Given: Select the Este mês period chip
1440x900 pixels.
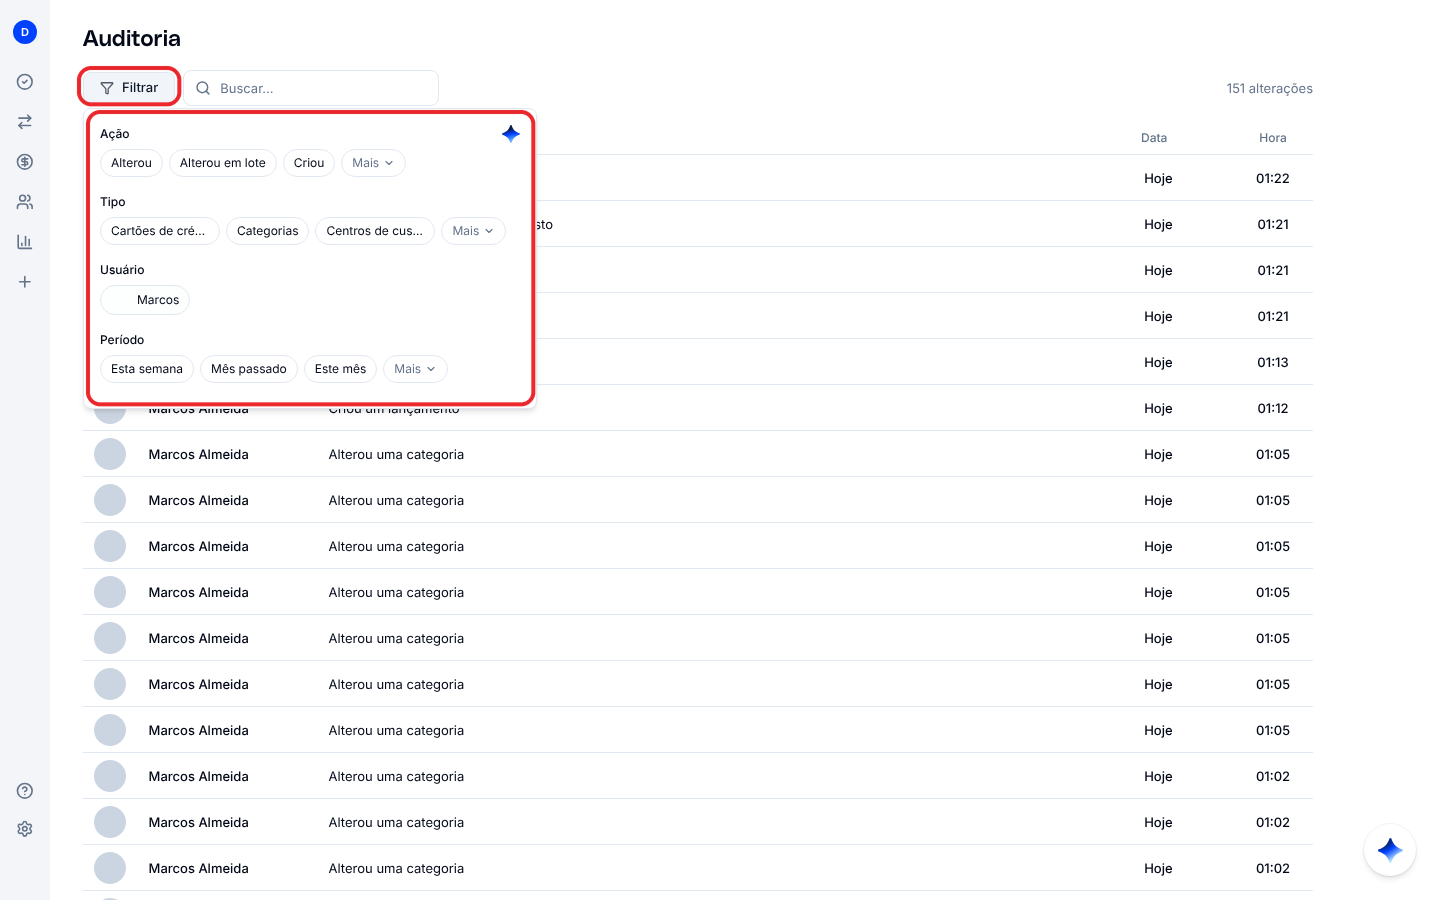Looking at the screenshot, I should pyautogui.click(x=341, y=369).
